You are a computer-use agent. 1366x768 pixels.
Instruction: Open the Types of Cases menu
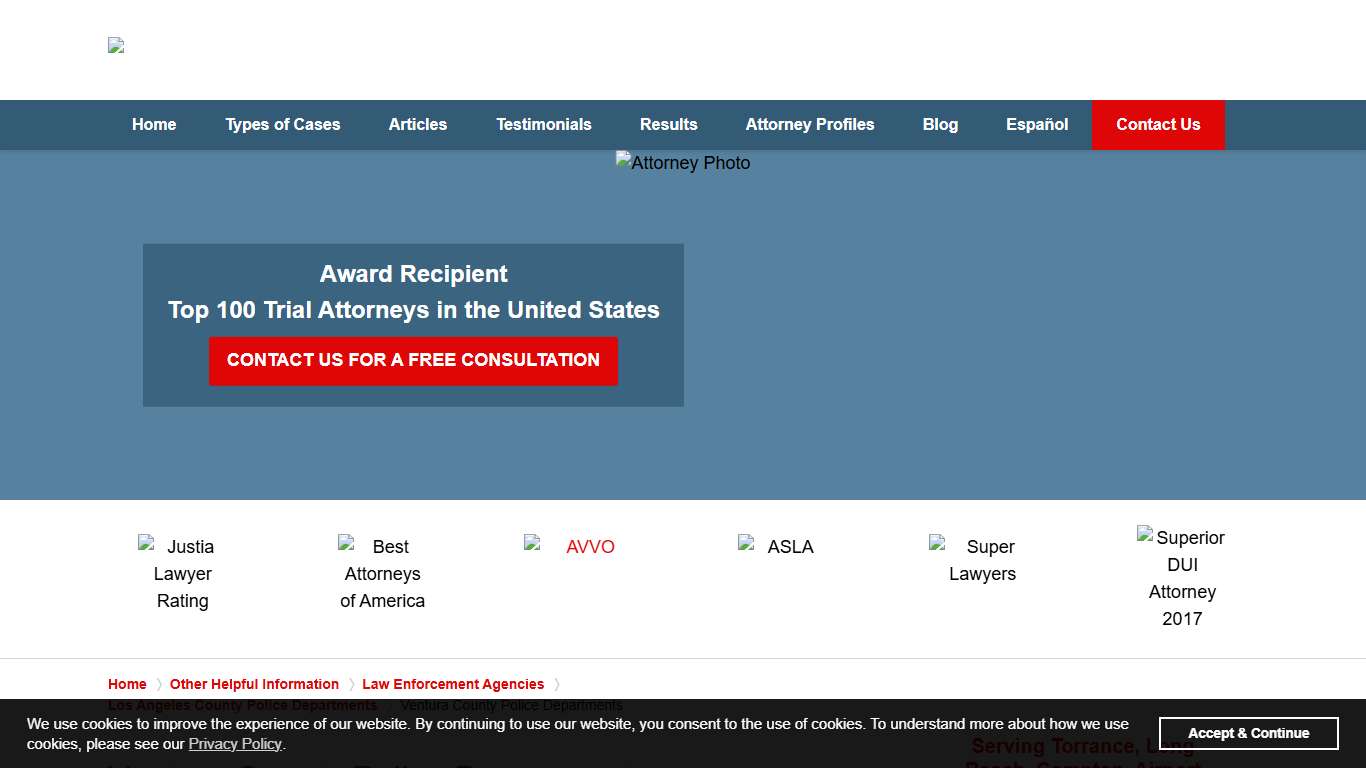[283, 125]
